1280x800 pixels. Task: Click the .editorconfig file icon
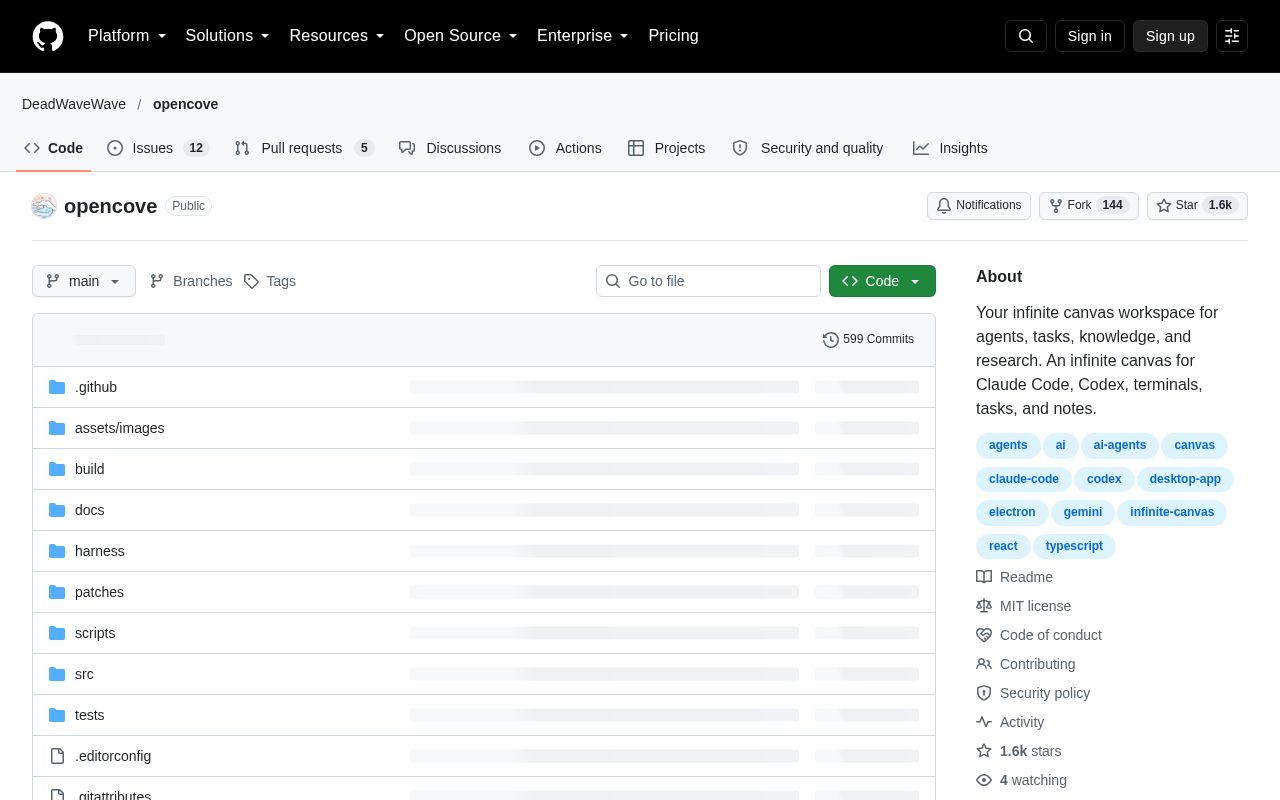(x=57, y=756)
